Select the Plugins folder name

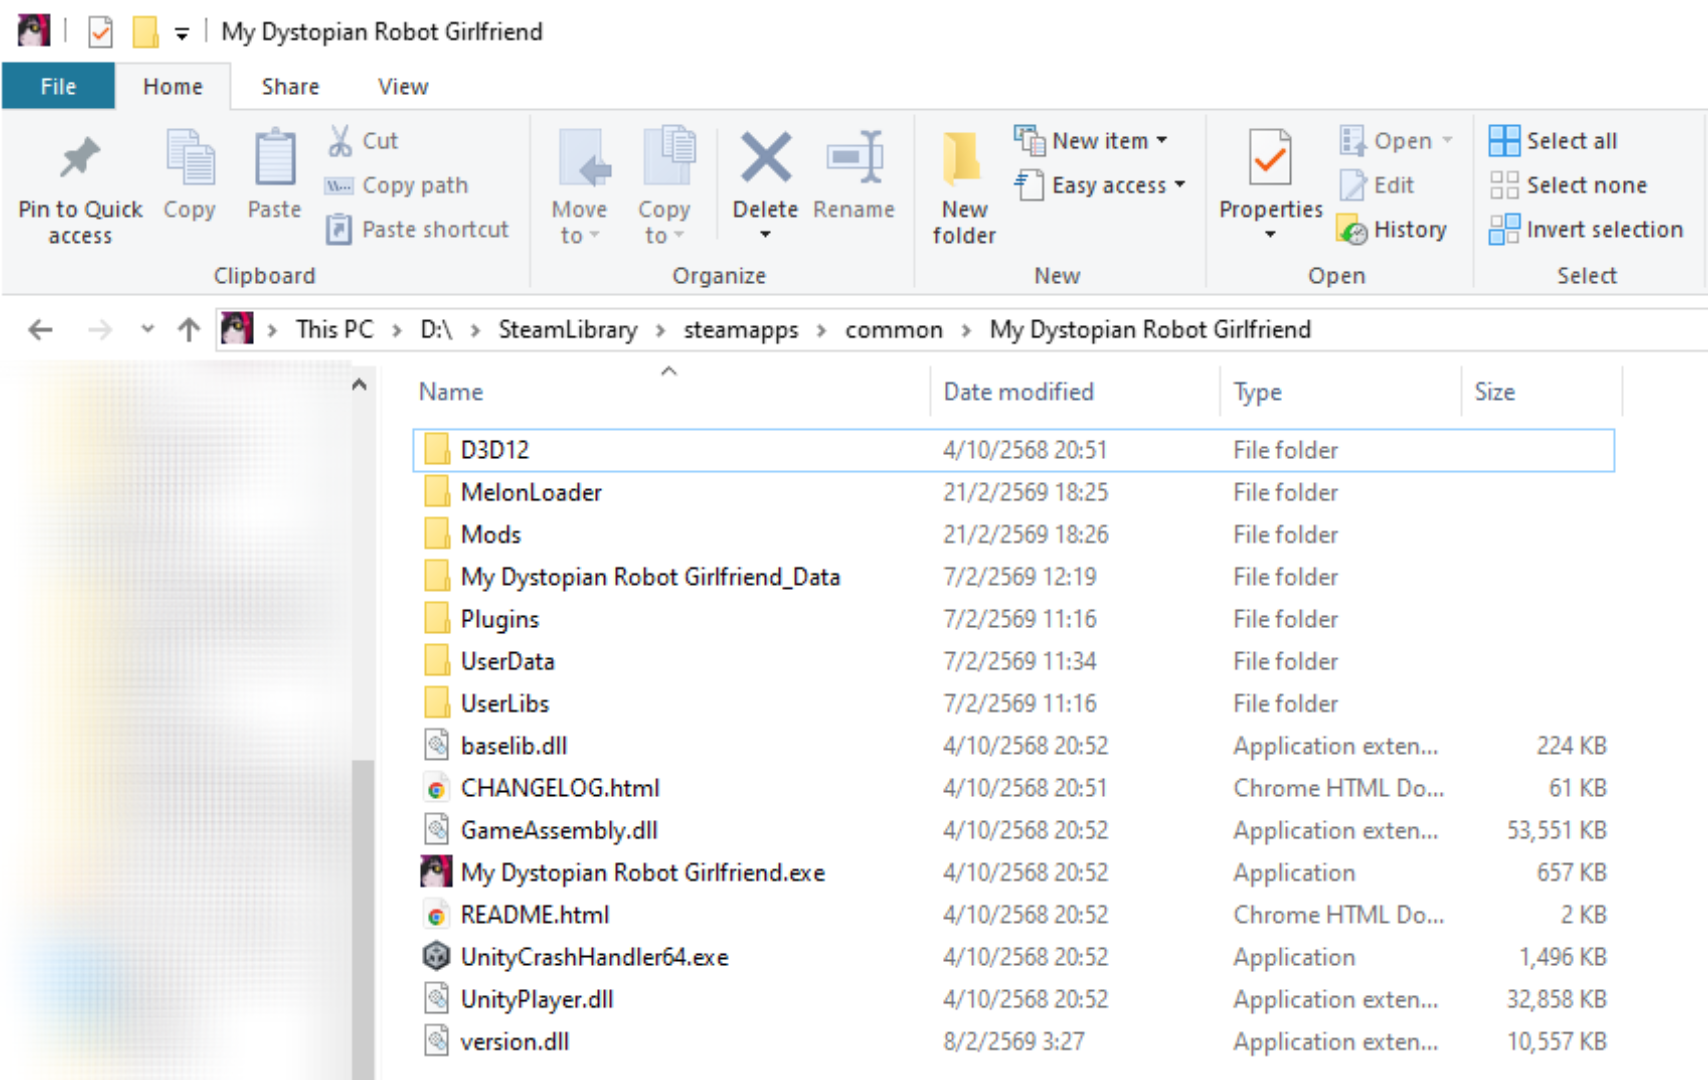500,620
